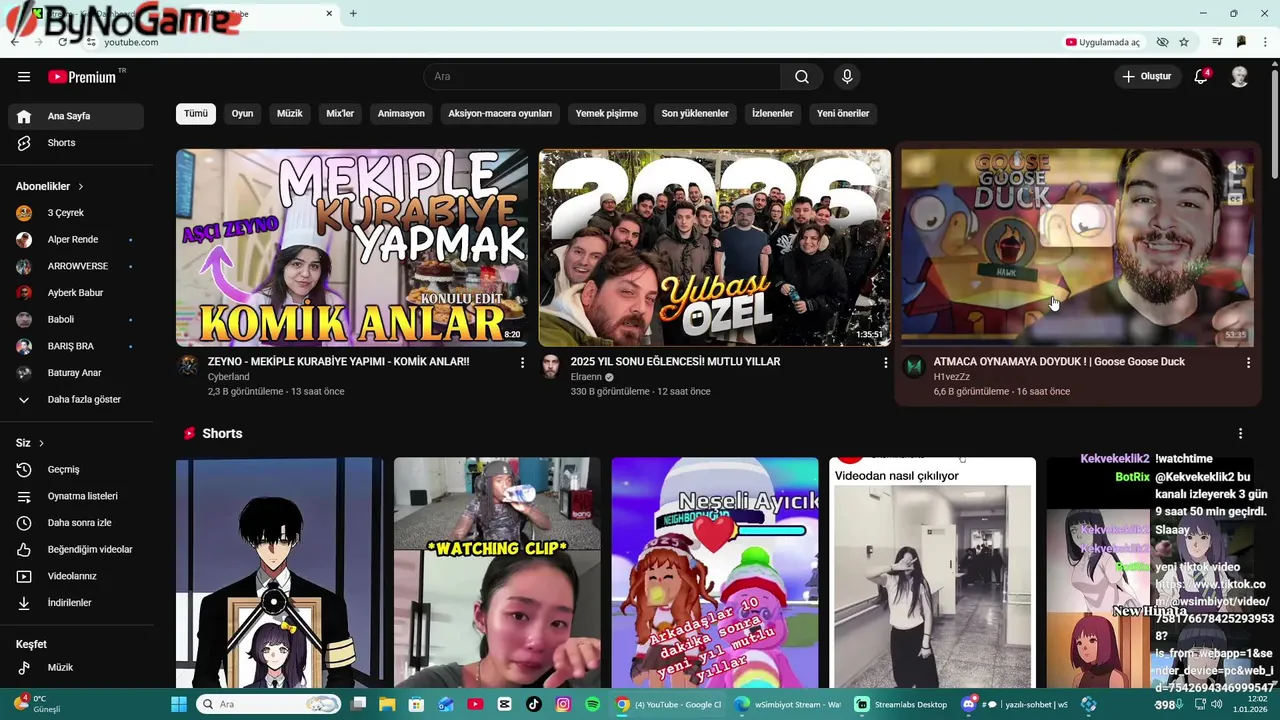Screen dimensions: 1280x720
Task: Open Instagram from the taskbar
Action: tap(563, 704)
